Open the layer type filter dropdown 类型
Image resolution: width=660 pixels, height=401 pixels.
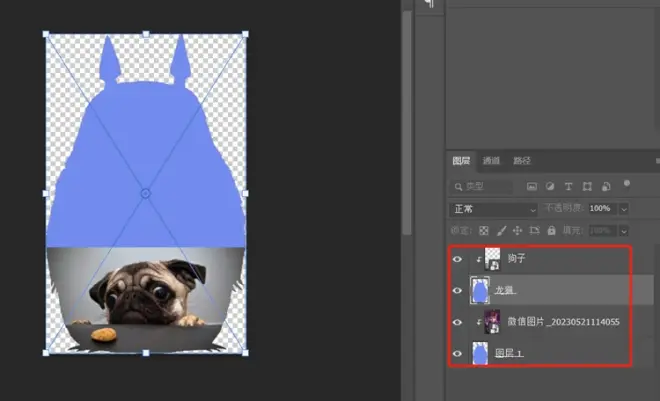click(482, 186)
